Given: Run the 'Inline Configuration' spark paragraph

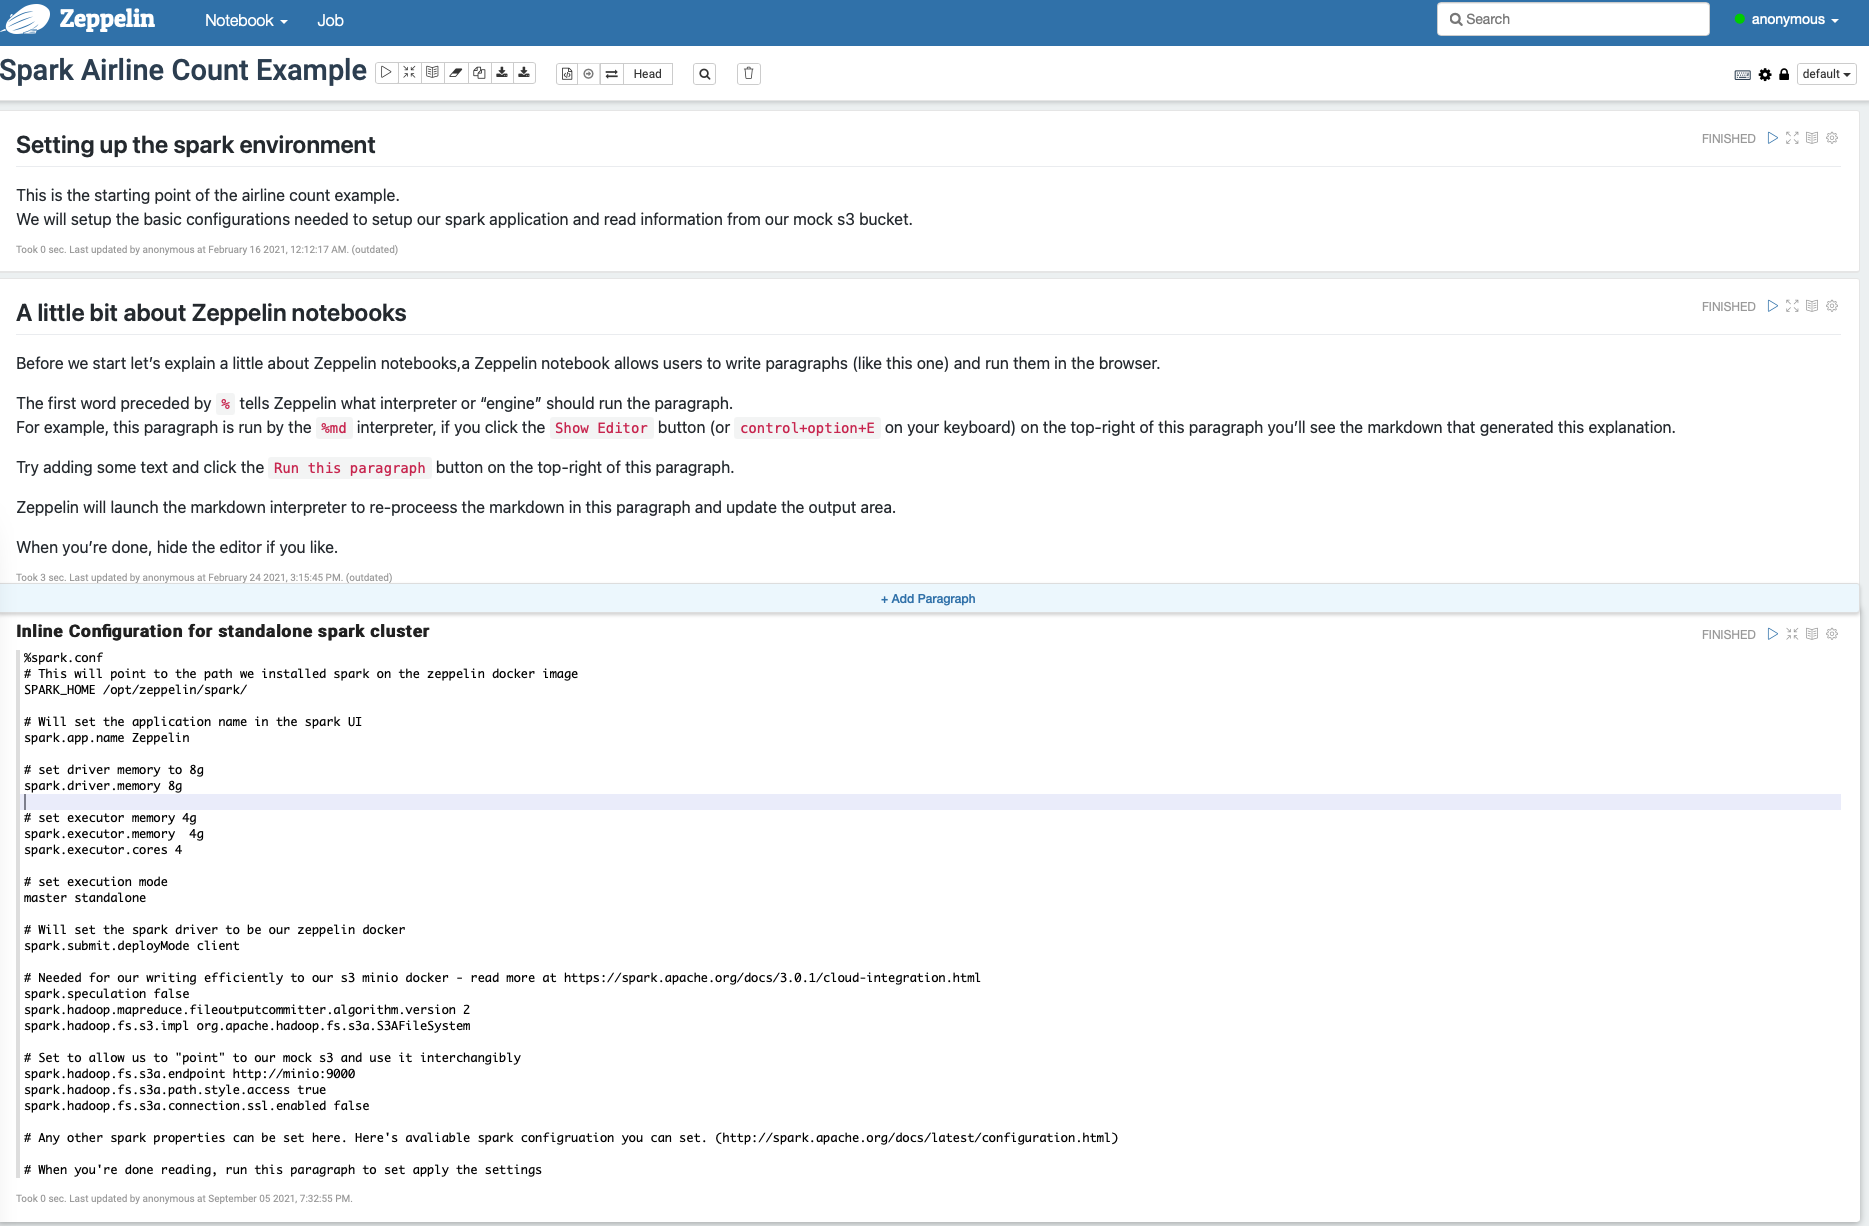Looking at the screenshot, I should (x=1773, y=634).
